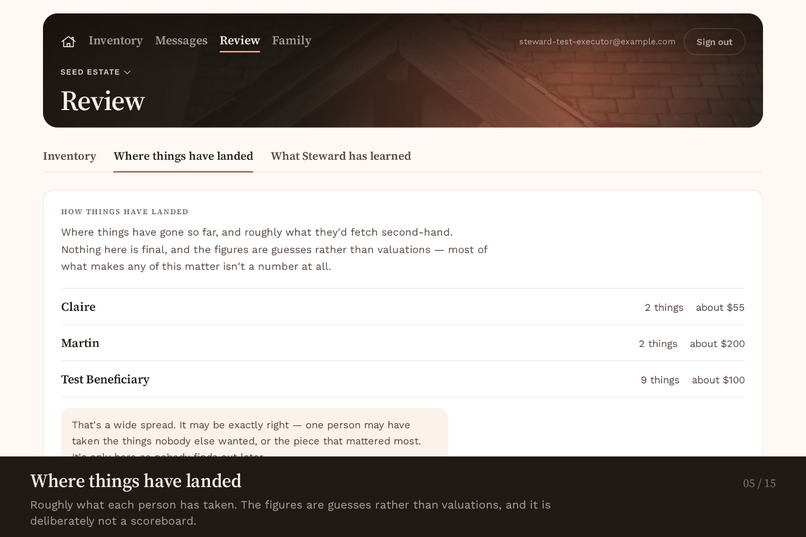This screenshot has height=537, width=806.
Task: Click Test Beneficiary's 'about $100' figure
Action: pos(718,380)
